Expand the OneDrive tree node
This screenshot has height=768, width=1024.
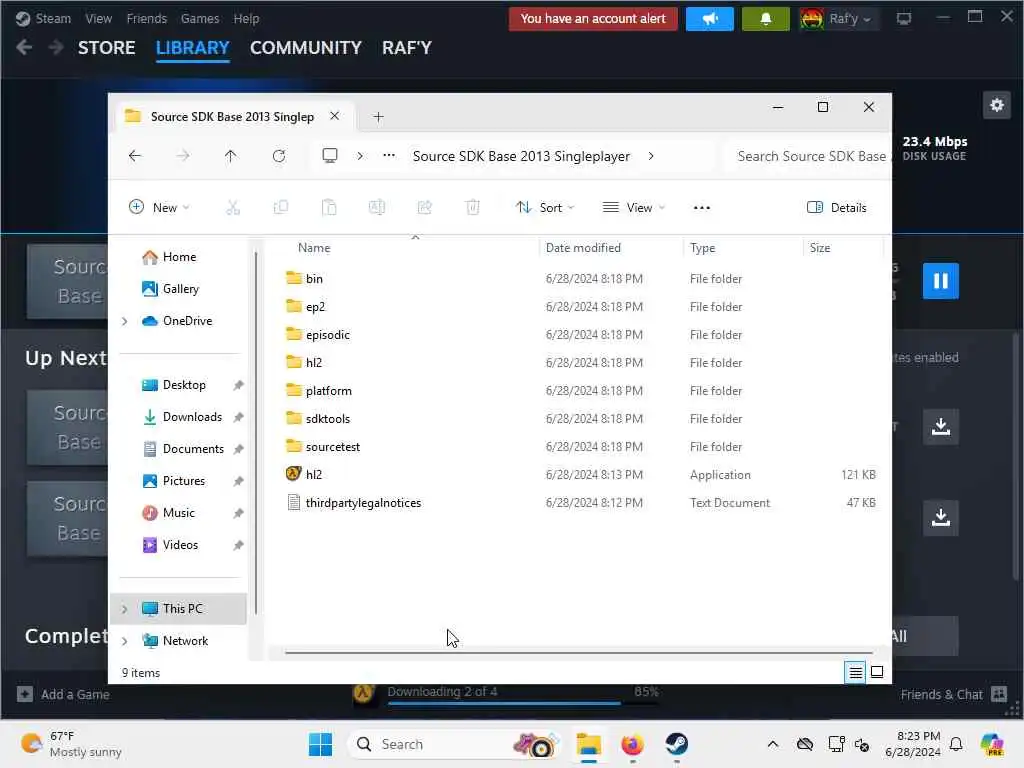click(x=124, y=321)
